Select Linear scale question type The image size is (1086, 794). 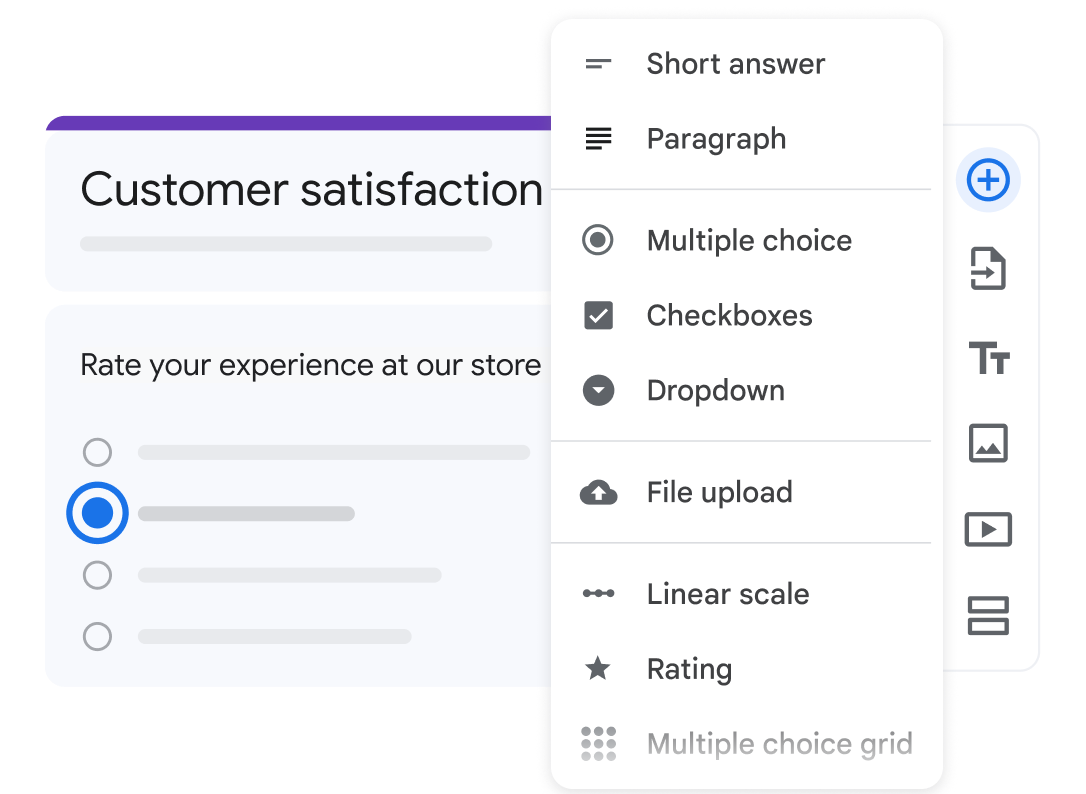pyautogui.click(x=727, y=594)
